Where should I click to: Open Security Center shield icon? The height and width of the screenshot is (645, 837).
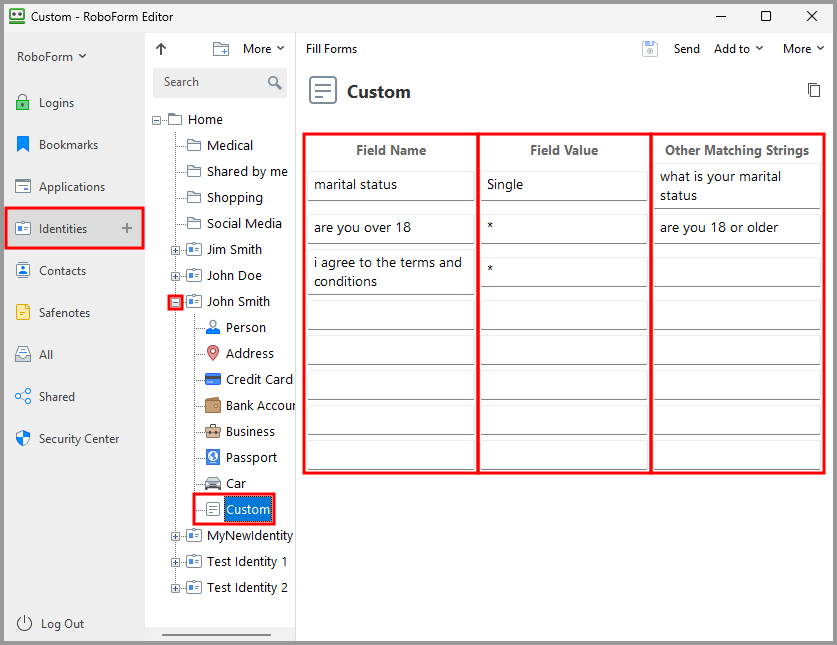tap(22, 438)
